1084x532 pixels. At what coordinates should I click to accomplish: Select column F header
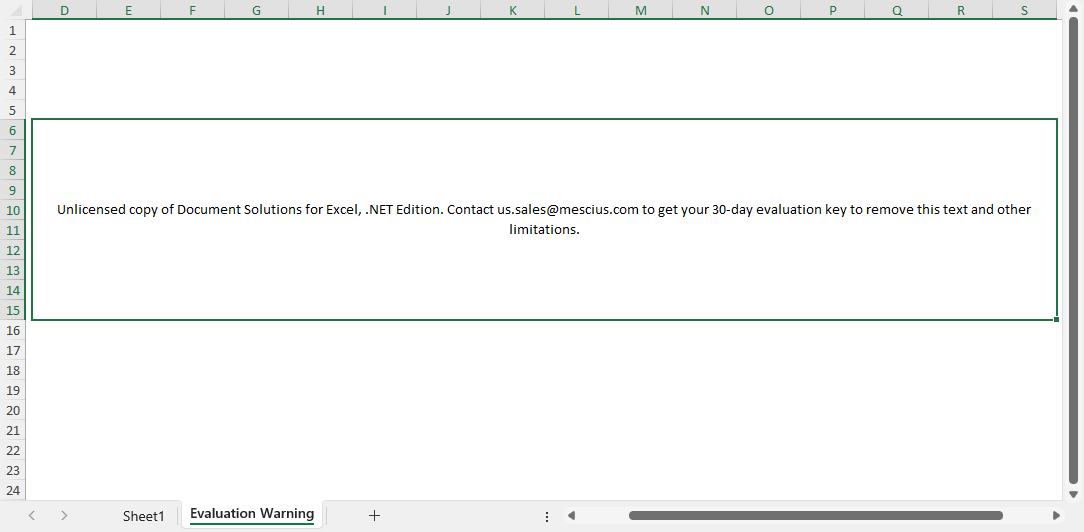(x=192, y=10)
